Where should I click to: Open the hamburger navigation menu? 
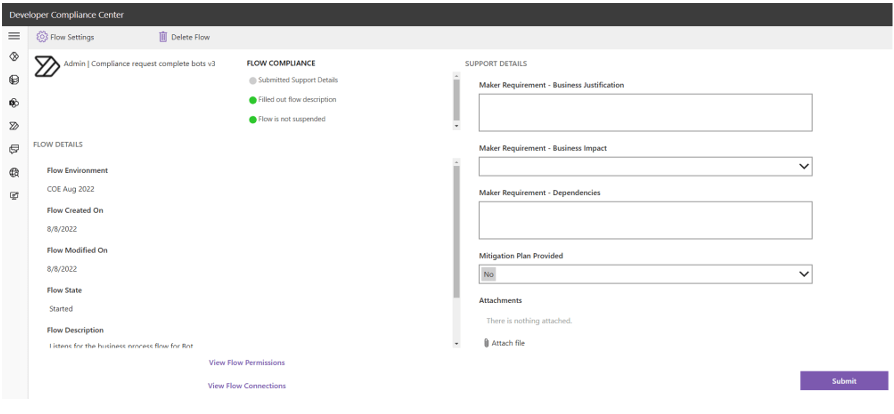14,37
